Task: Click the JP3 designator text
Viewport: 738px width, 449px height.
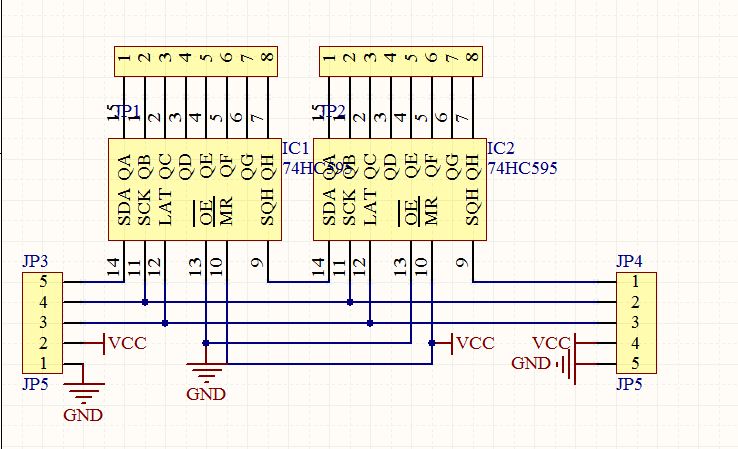Action: click(x=35, y=261)
